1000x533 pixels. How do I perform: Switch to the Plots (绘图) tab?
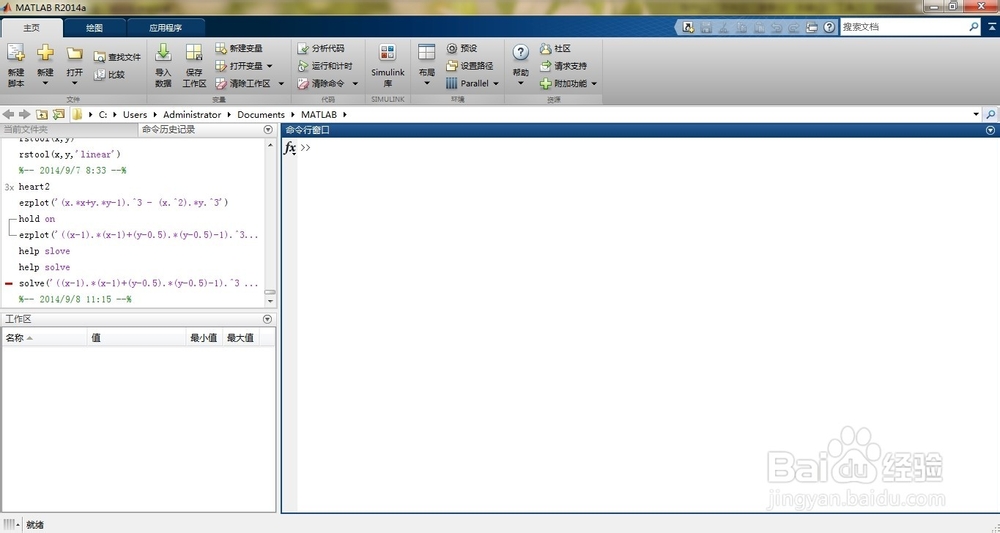click(94, 27)
